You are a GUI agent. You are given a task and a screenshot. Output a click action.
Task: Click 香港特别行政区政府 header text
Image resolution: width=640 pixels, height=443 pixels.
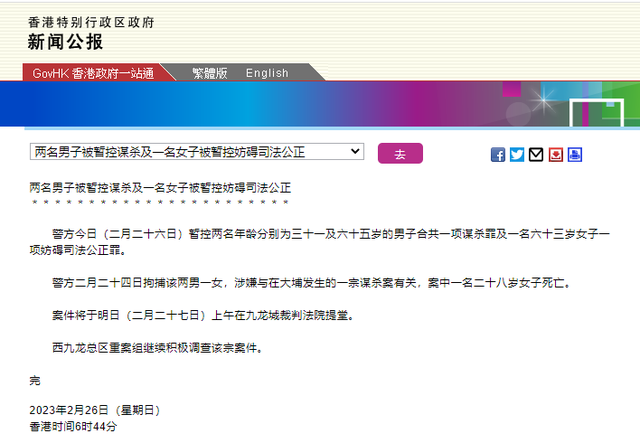coord(91,22)
